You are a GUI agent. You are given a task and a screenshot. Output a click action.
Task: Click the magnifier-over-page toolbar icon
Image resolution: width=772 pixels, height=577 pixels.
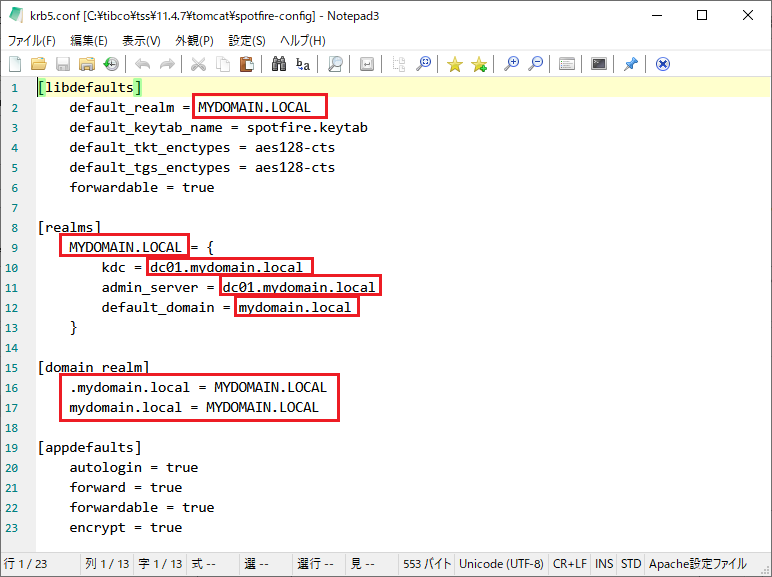(x=335, y=64)
